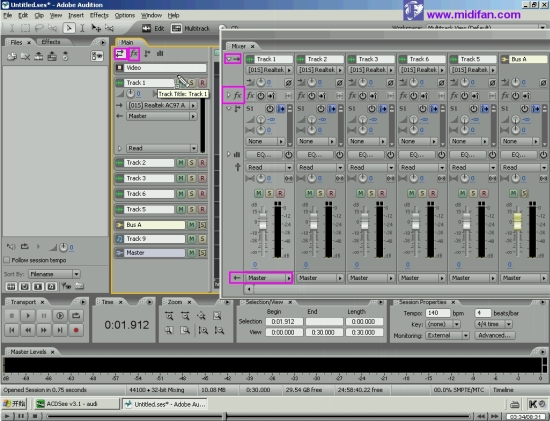This screenshot has width=550, height=421.
Task: Solo Track 2 in Mixer
Action: pos(320,193)
